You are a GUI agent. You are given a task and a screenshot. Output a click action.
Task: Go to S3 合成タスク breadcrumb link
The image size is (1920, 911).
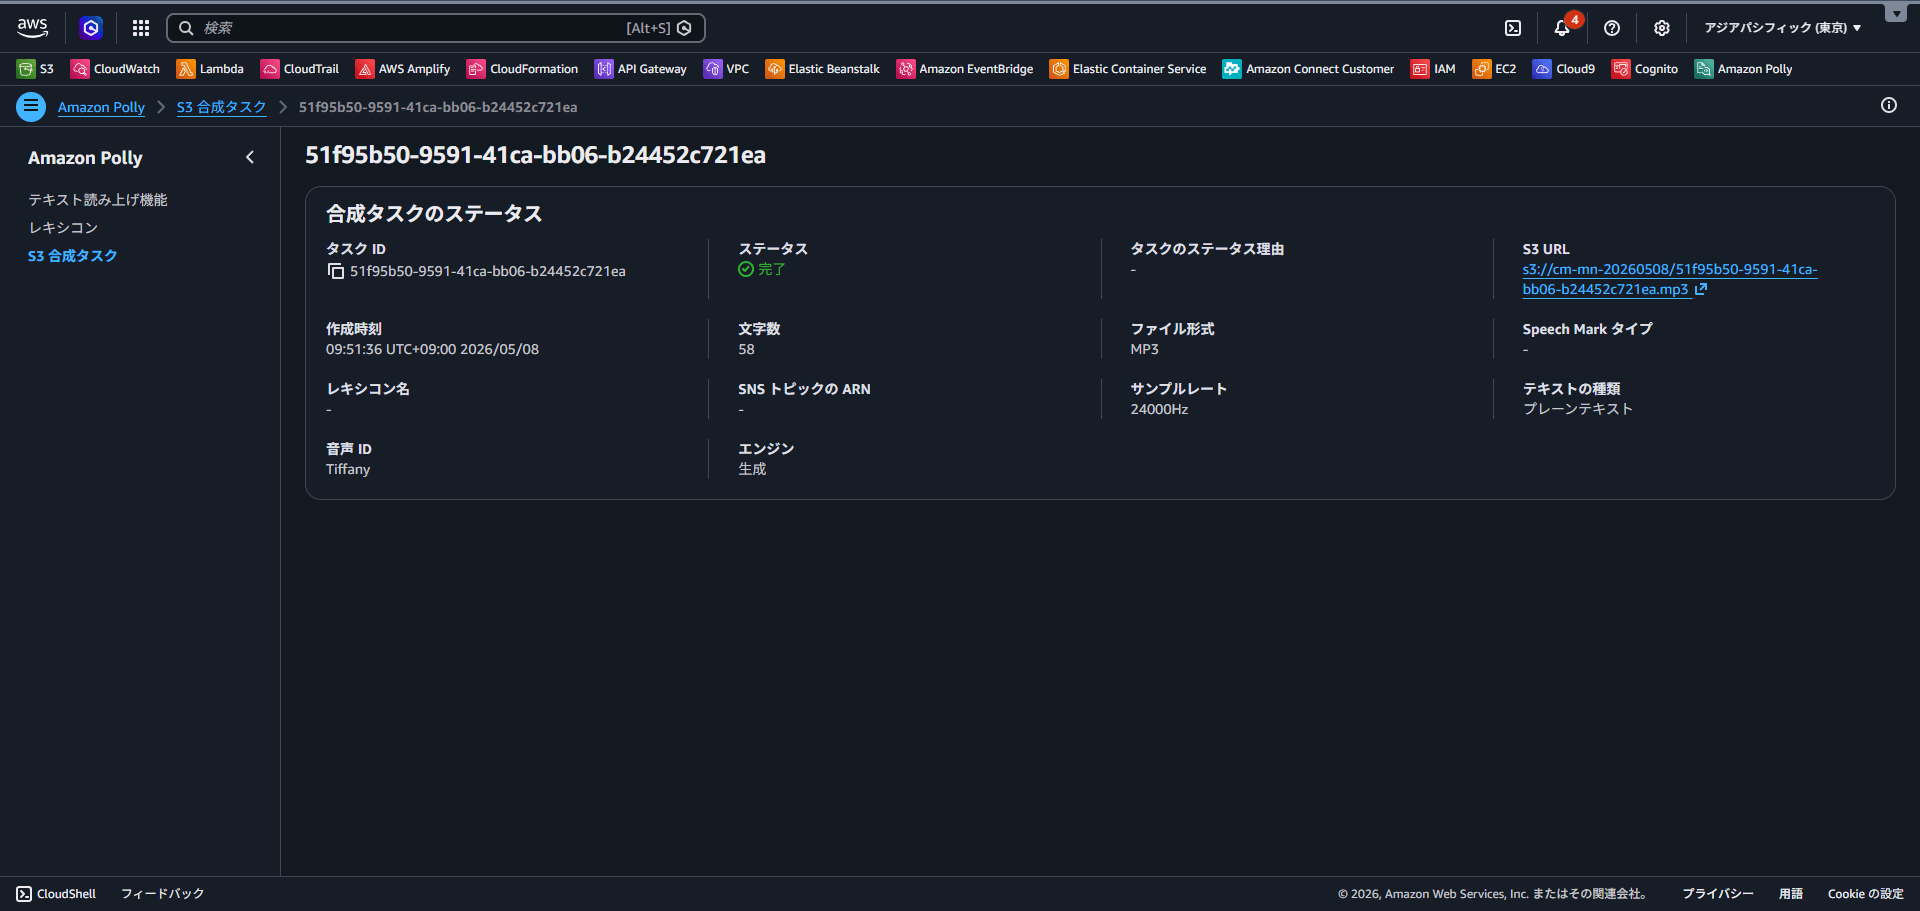[221, 107]
